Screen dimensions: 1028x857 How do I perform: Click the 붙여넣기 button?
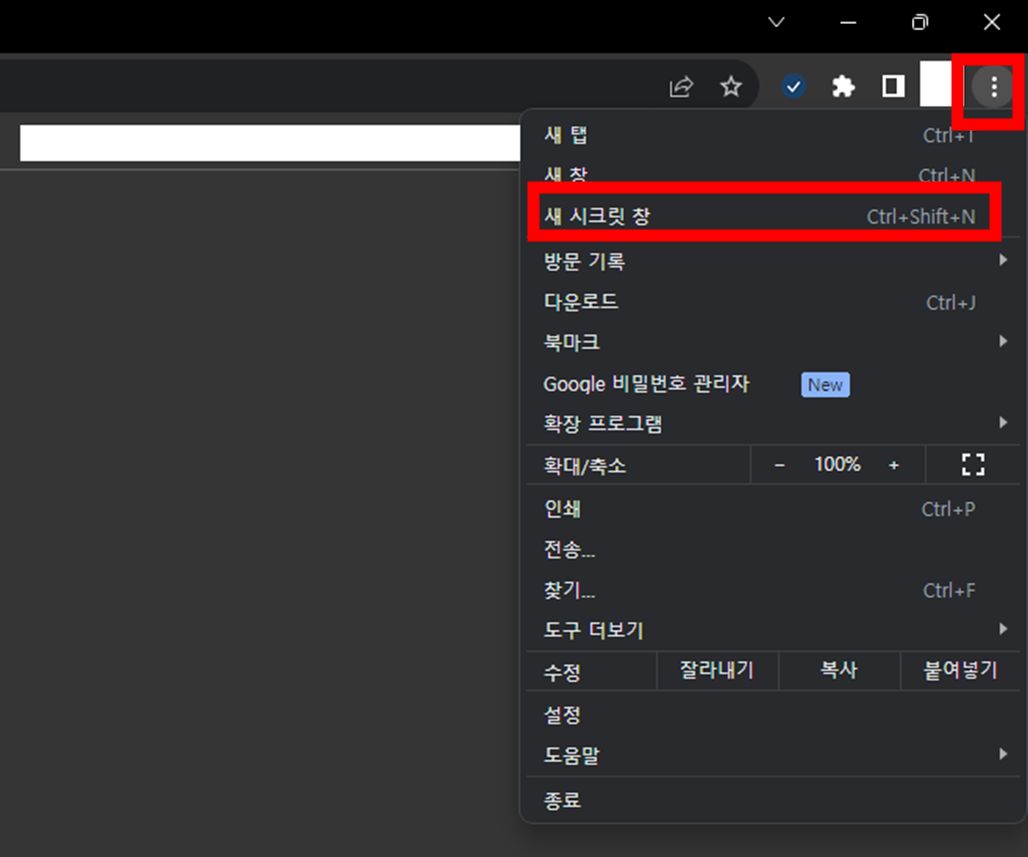click(961, 671)
